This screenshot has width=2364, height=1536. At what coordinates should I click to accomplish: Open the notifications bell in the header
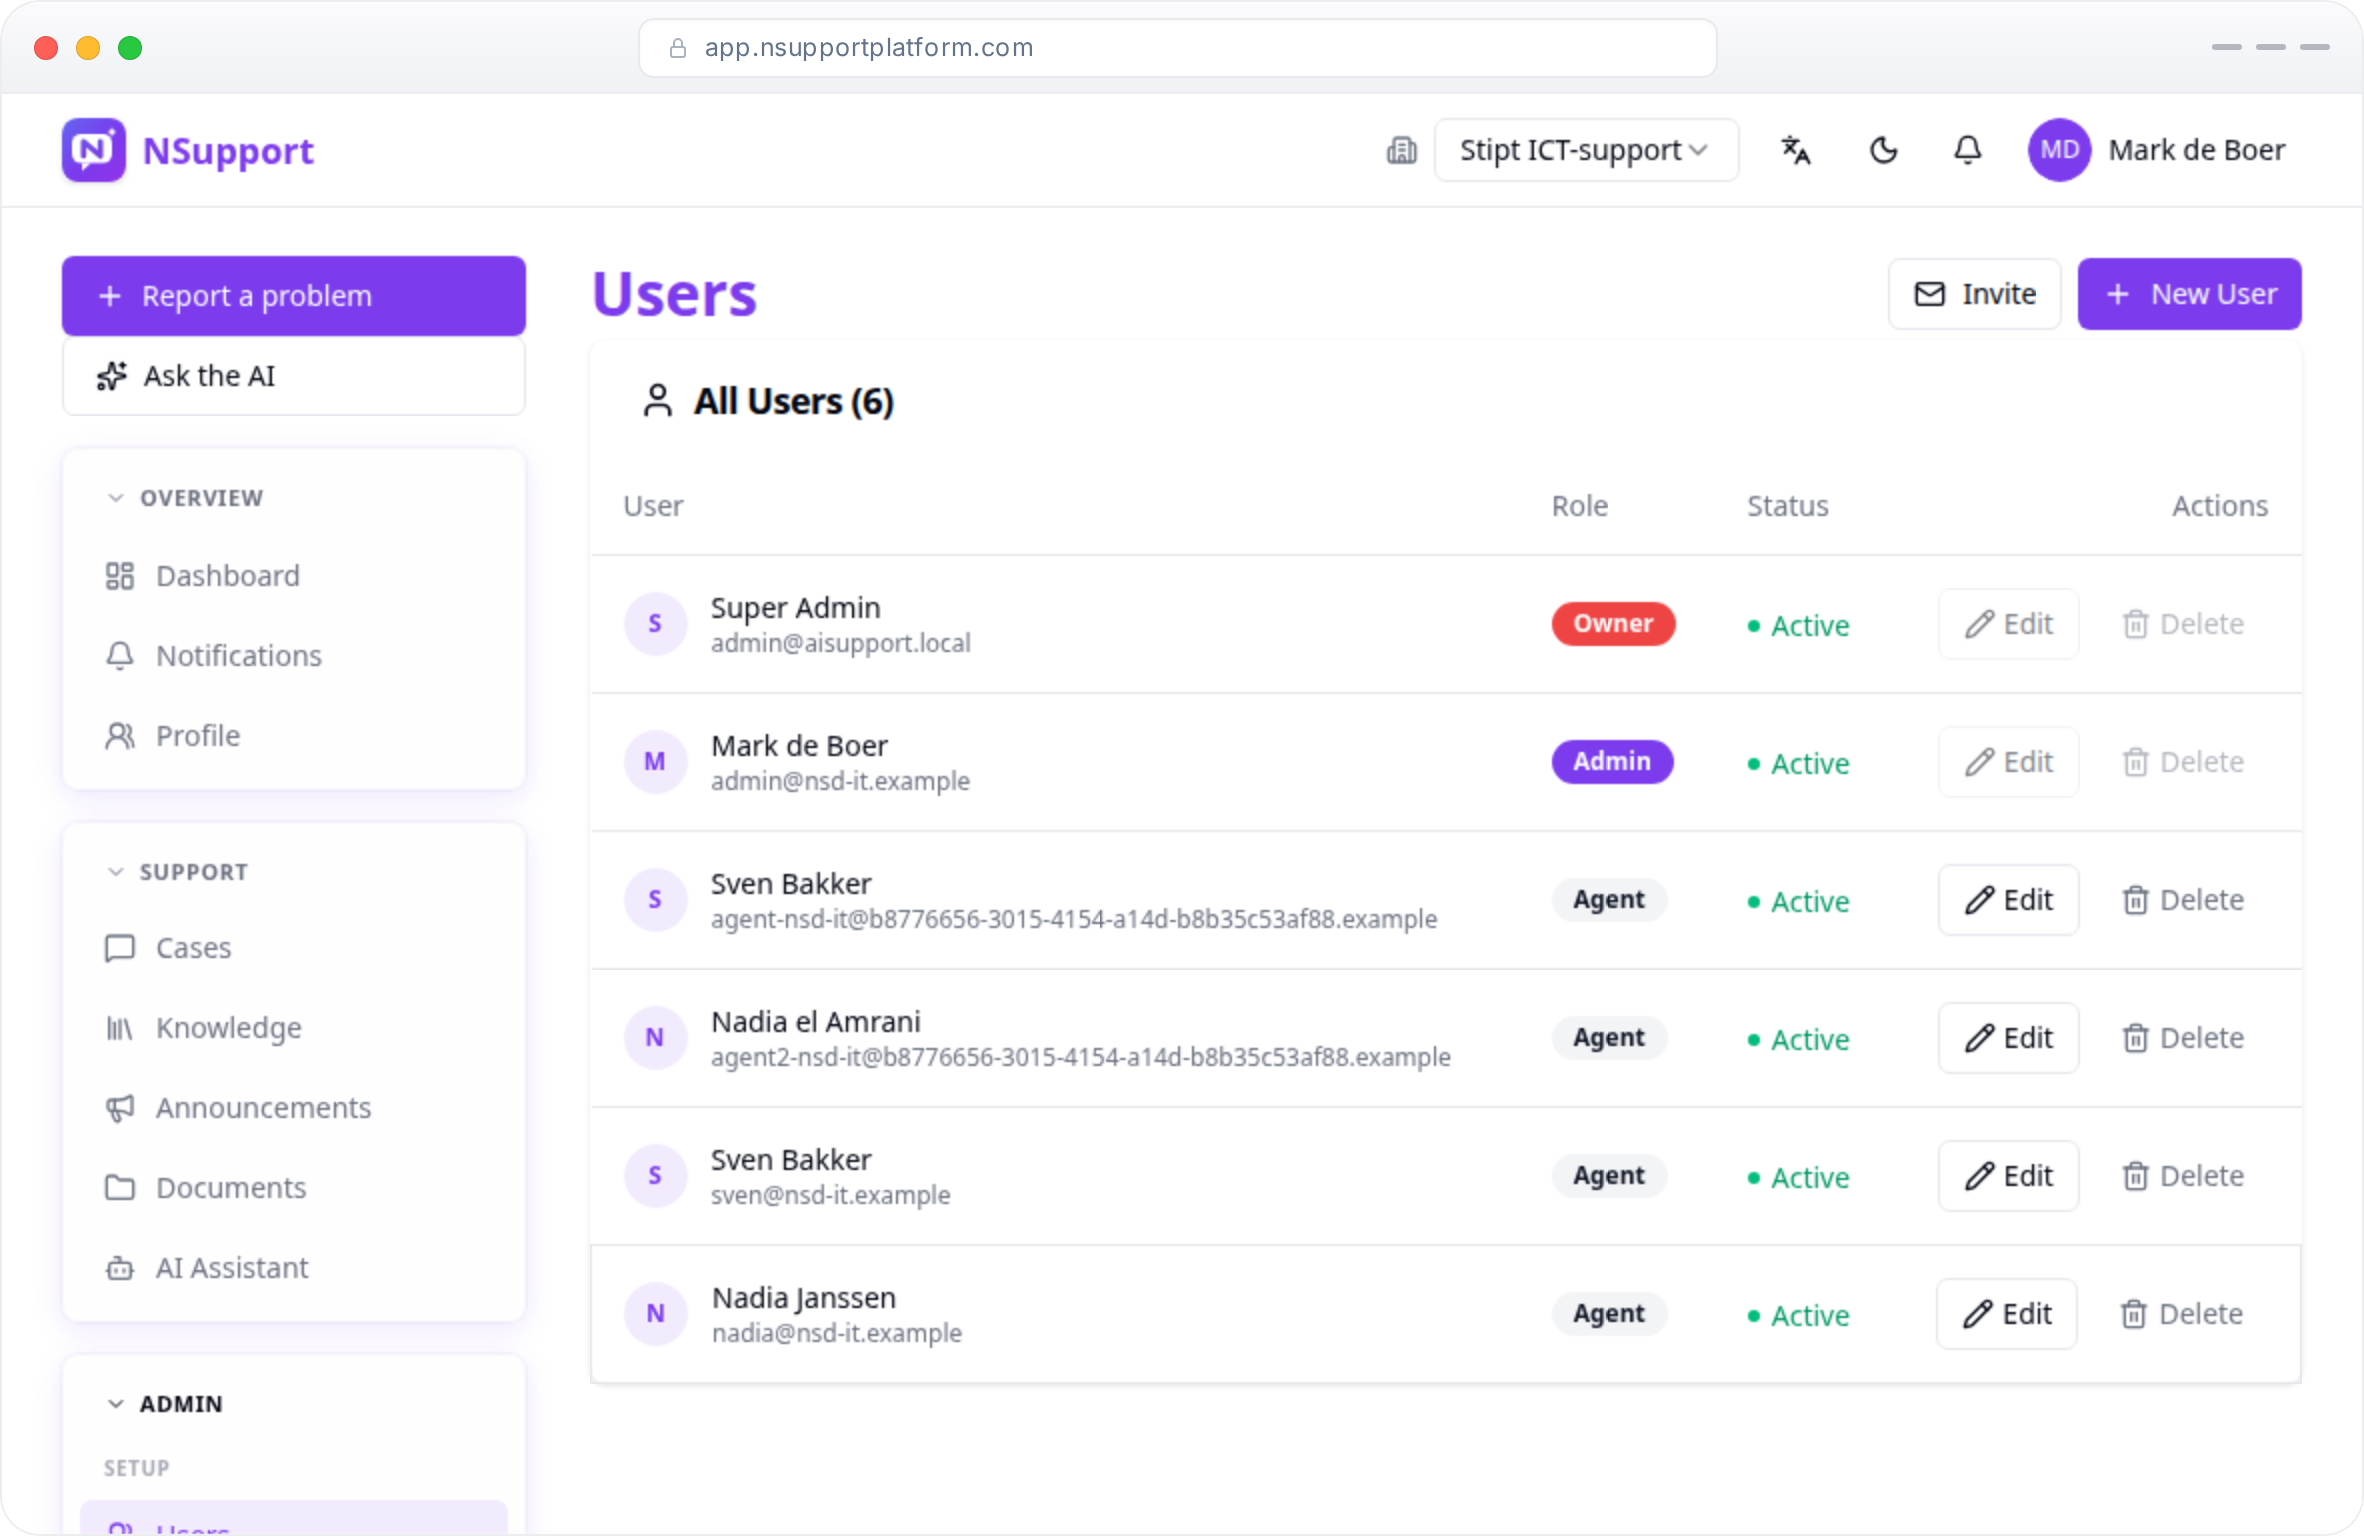(1967, 150)
